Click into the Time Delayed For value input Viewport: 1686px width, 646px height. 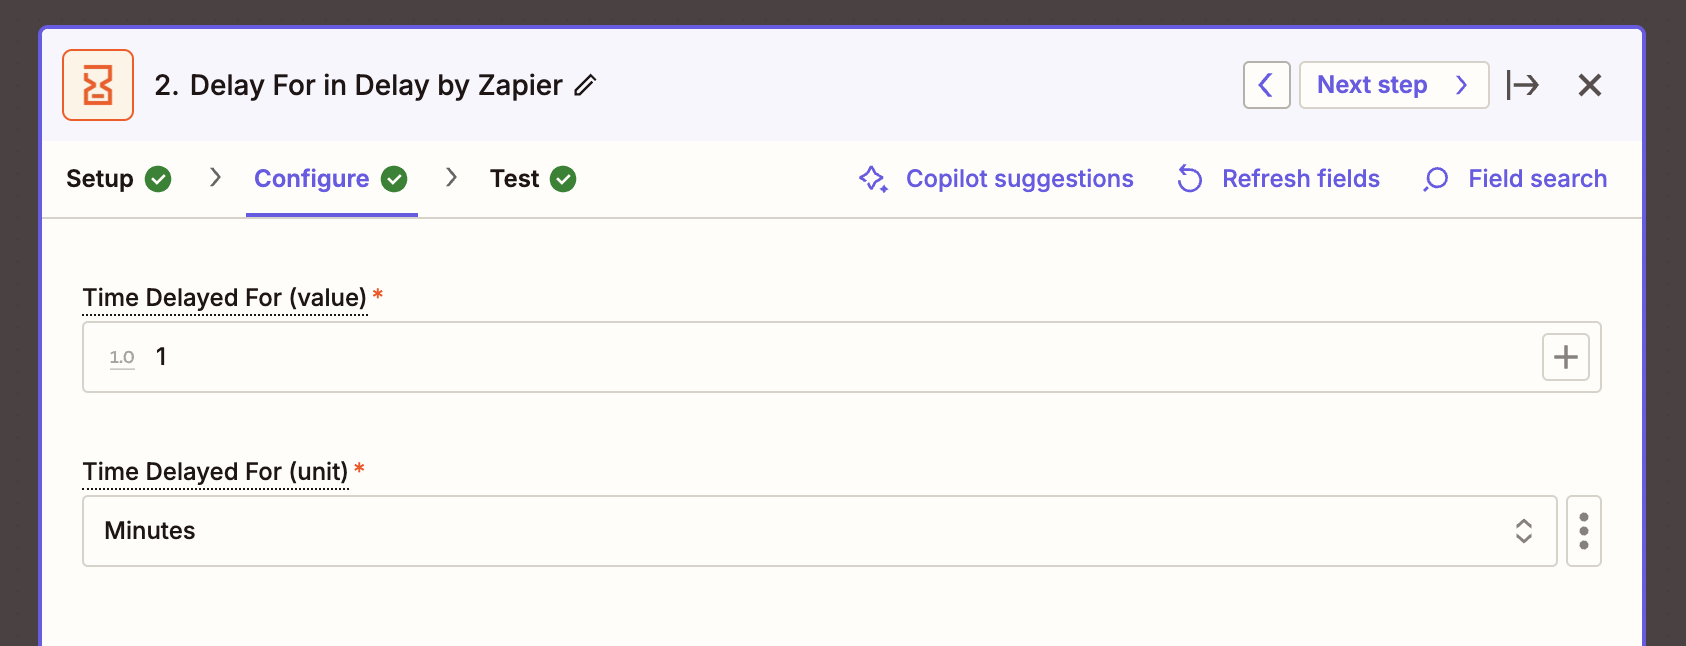point(840,357)
